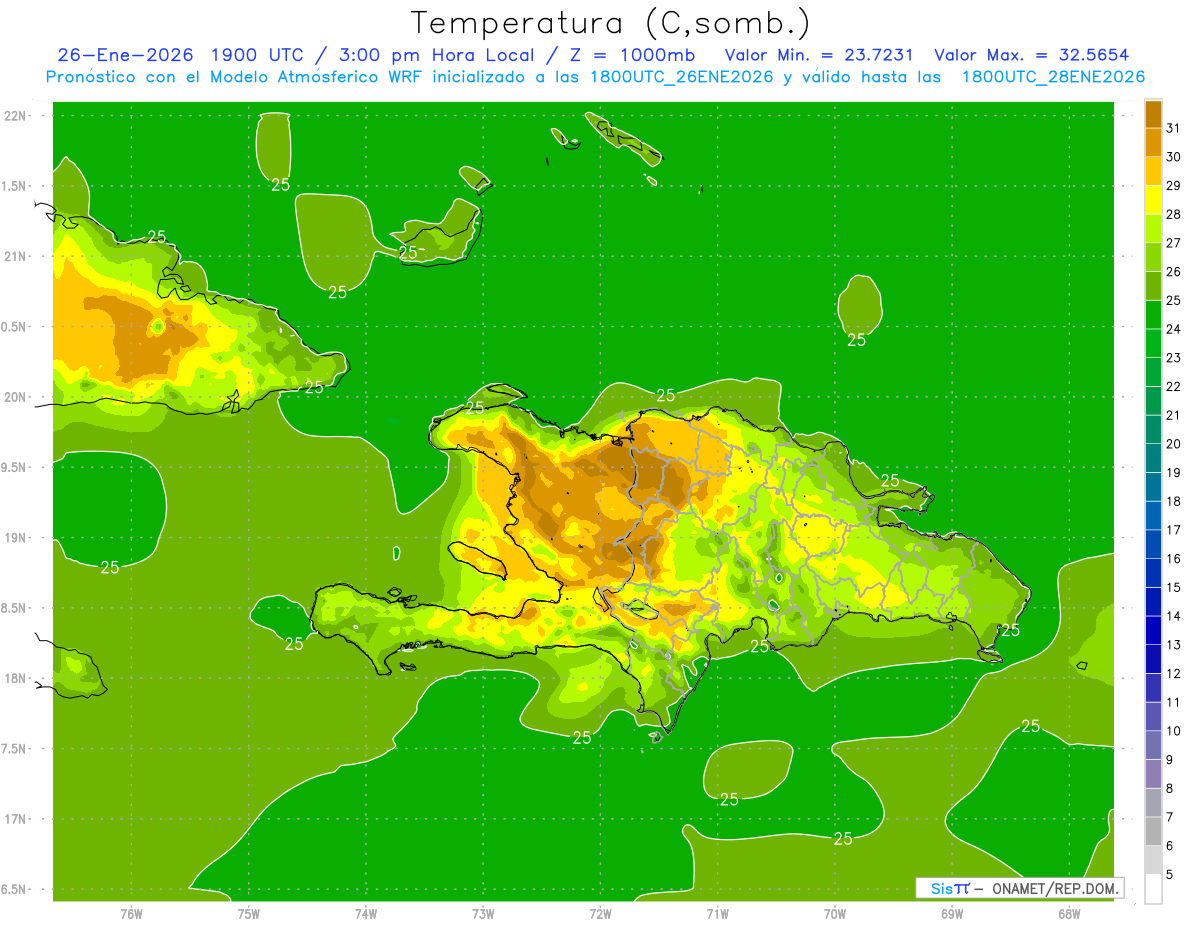Click the blue swatch between 16 and 17

click(x=1153, y=545)
